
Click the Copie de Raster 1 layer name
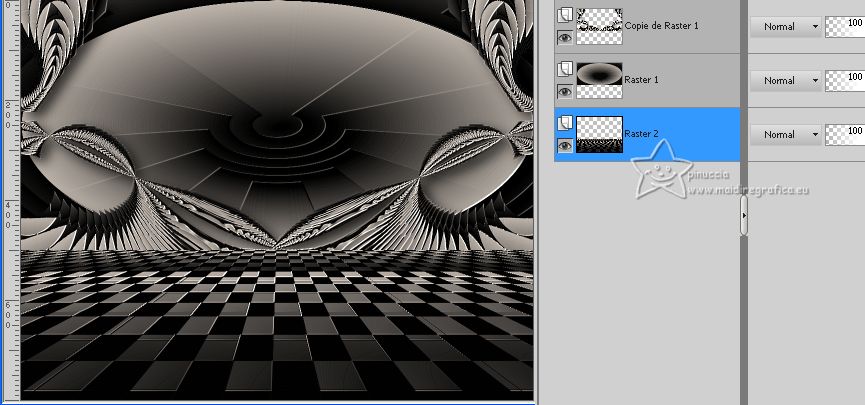point(661,26)
